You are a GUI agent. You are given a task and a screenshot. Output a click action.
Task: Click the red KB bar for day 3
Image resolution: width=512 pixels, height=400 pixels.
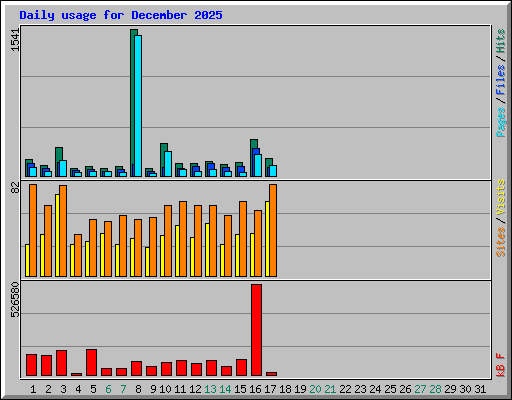[61, 363]
